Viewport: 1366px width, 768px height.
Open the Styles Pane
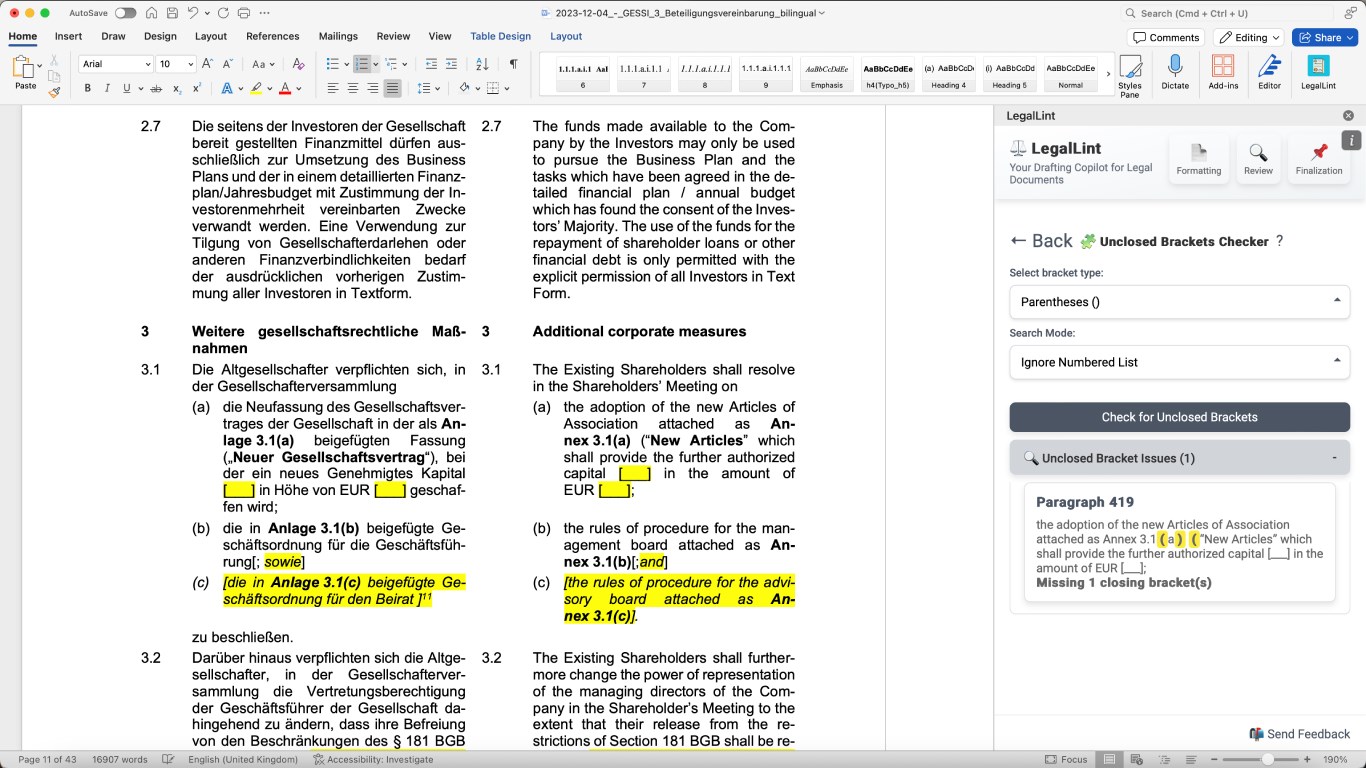point(1130,75)
